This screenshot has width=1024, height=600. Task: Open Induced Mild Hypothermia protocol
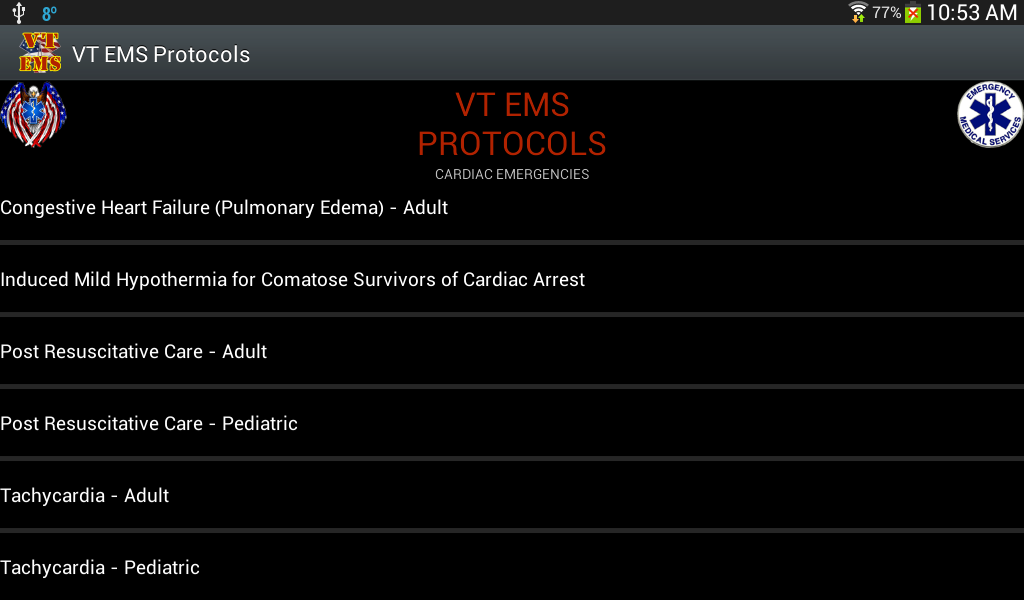tap(512, 279)
